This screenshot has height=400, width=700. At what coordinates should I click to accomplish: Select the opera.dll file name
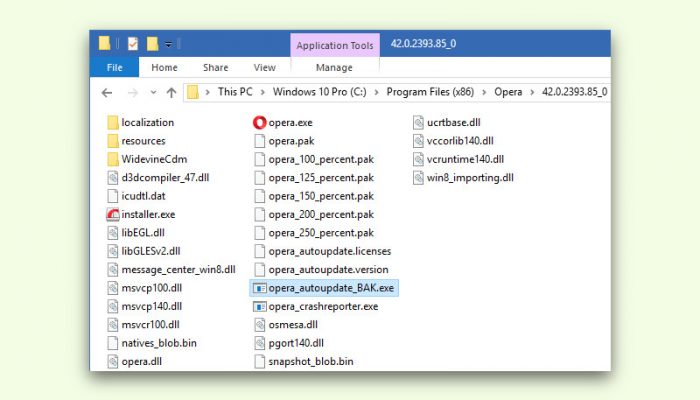[142, 361]
